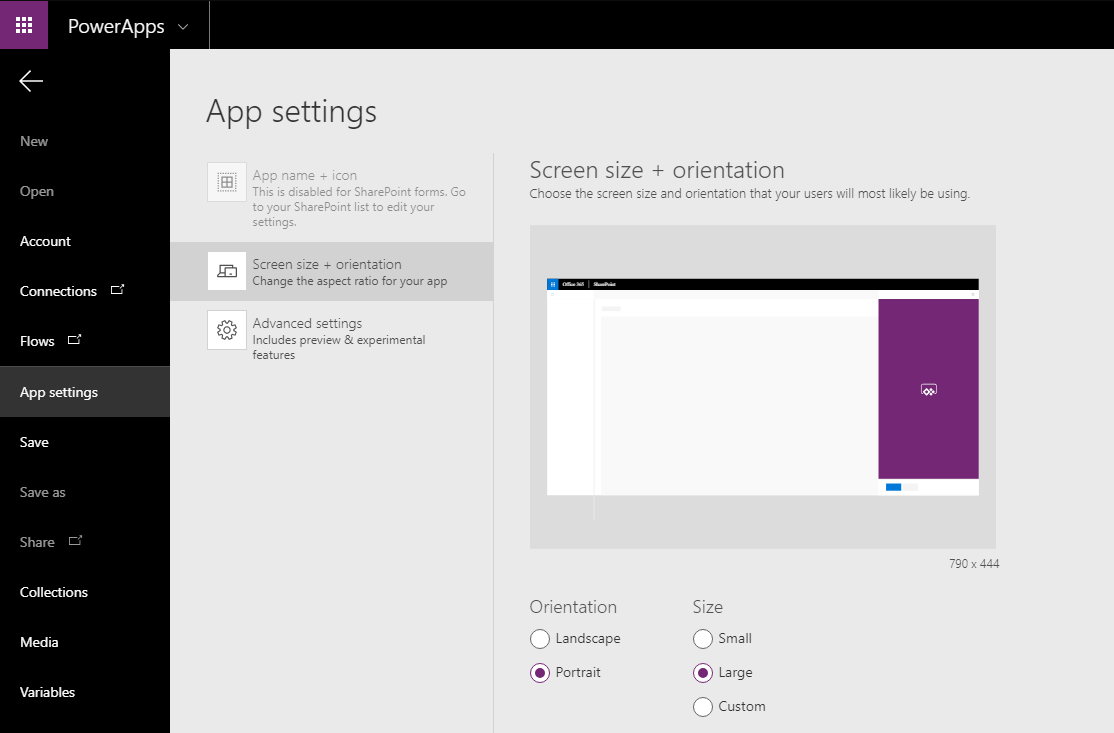Click the Size group label
This screenshot has height=733, width=1114.
coord(708,607)
